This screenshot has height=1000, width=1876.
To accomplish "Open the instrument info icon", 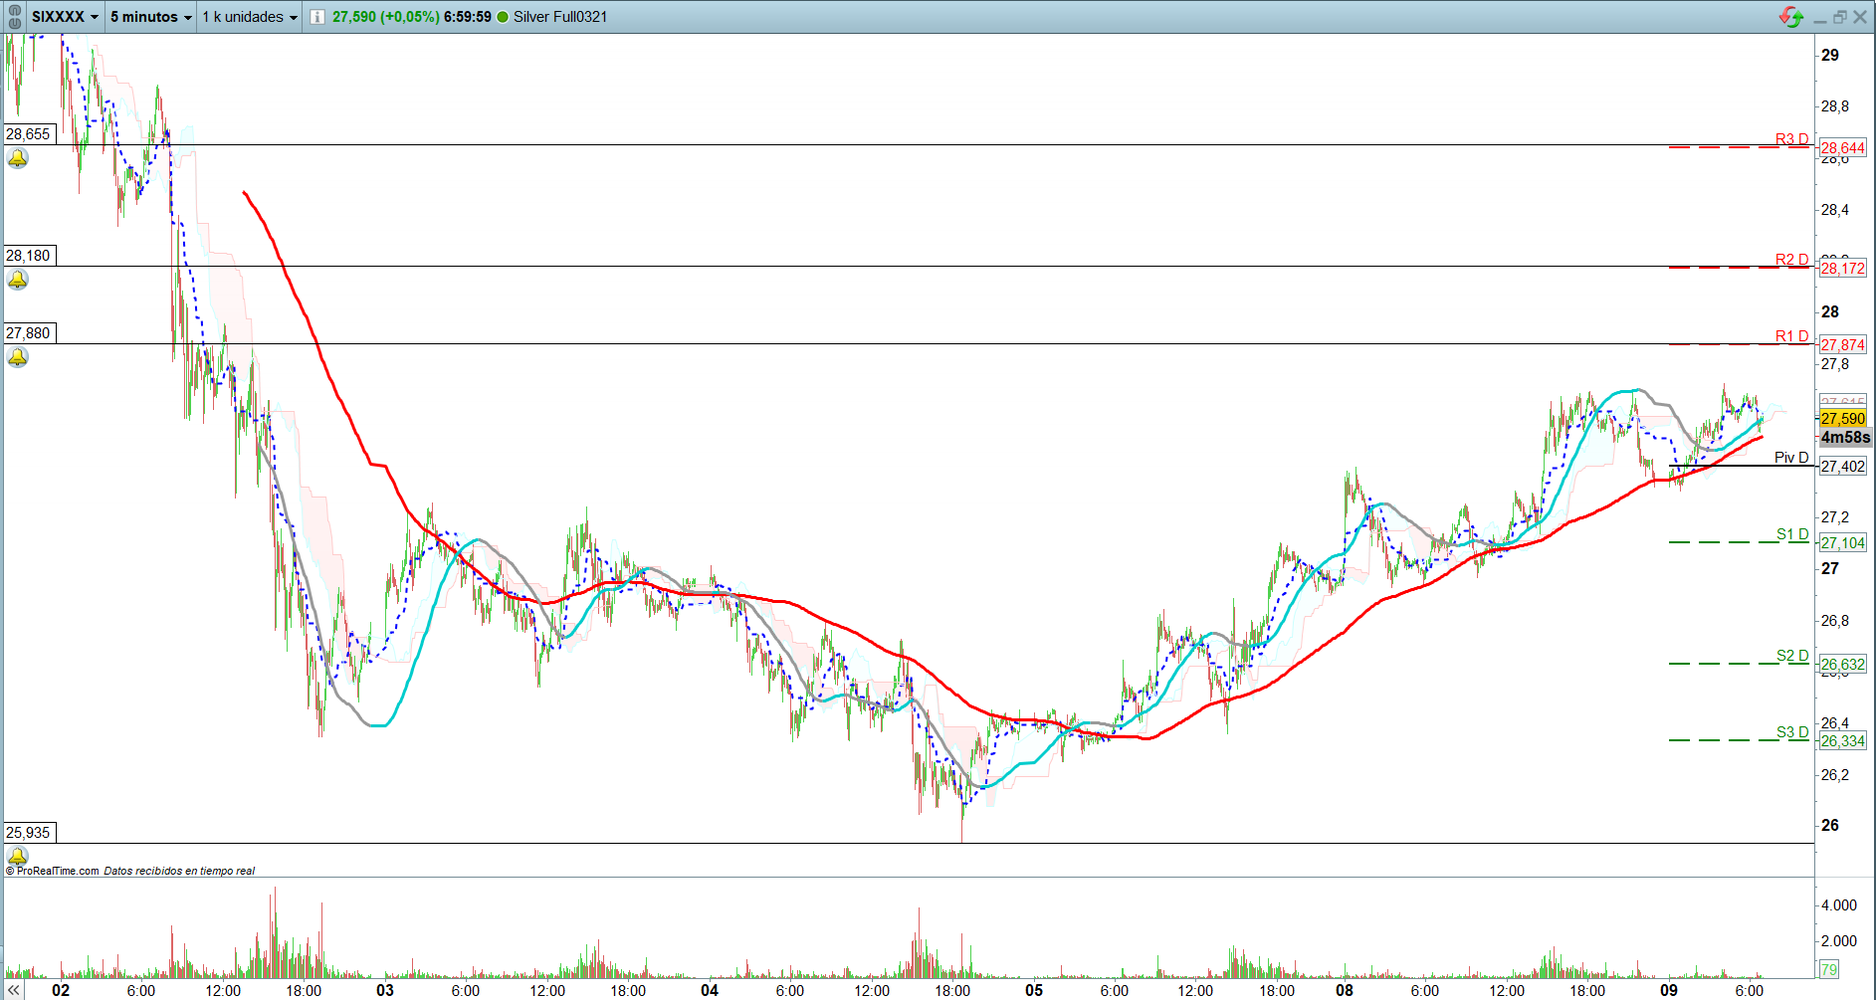I will click(317, 17).
